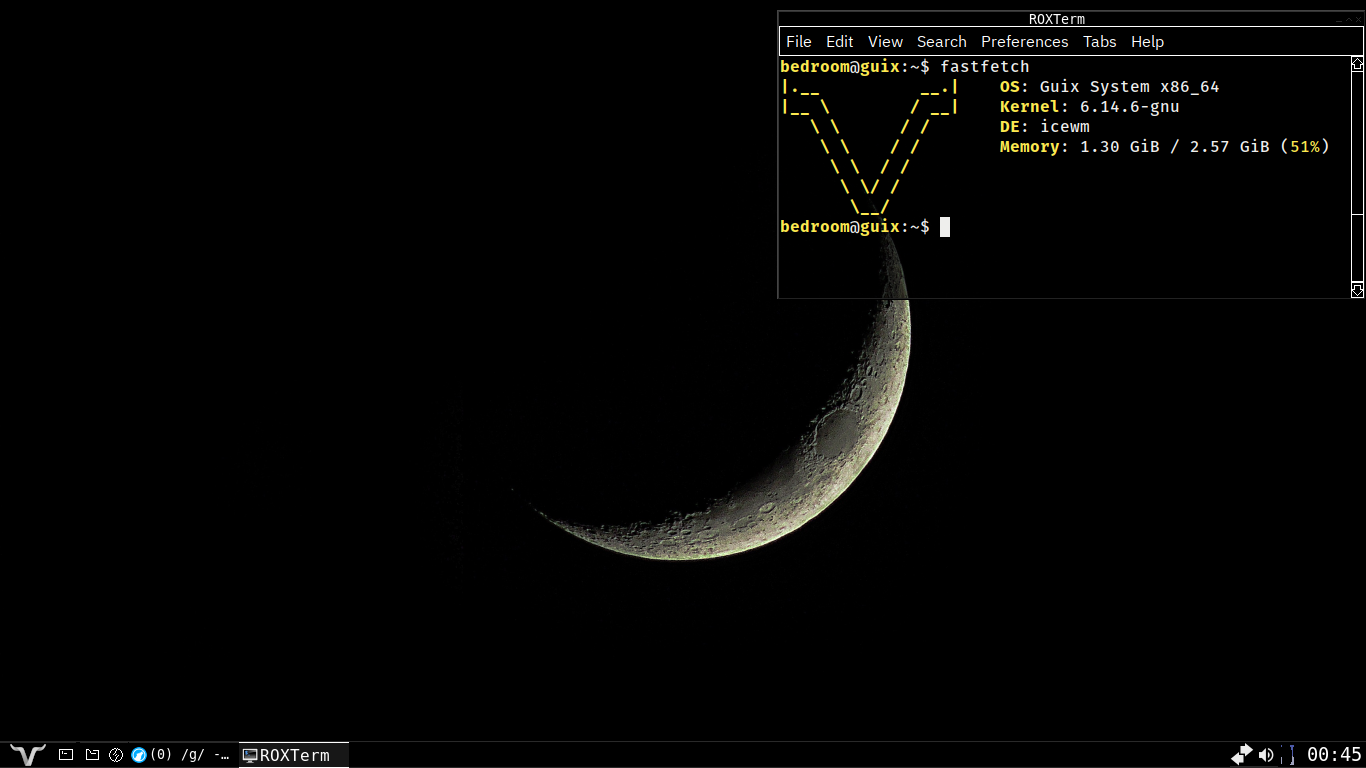Viewport: 1366px width, 768px height.
Task: Click the volume speaker tray icon
Action: tap(1266, 755)
